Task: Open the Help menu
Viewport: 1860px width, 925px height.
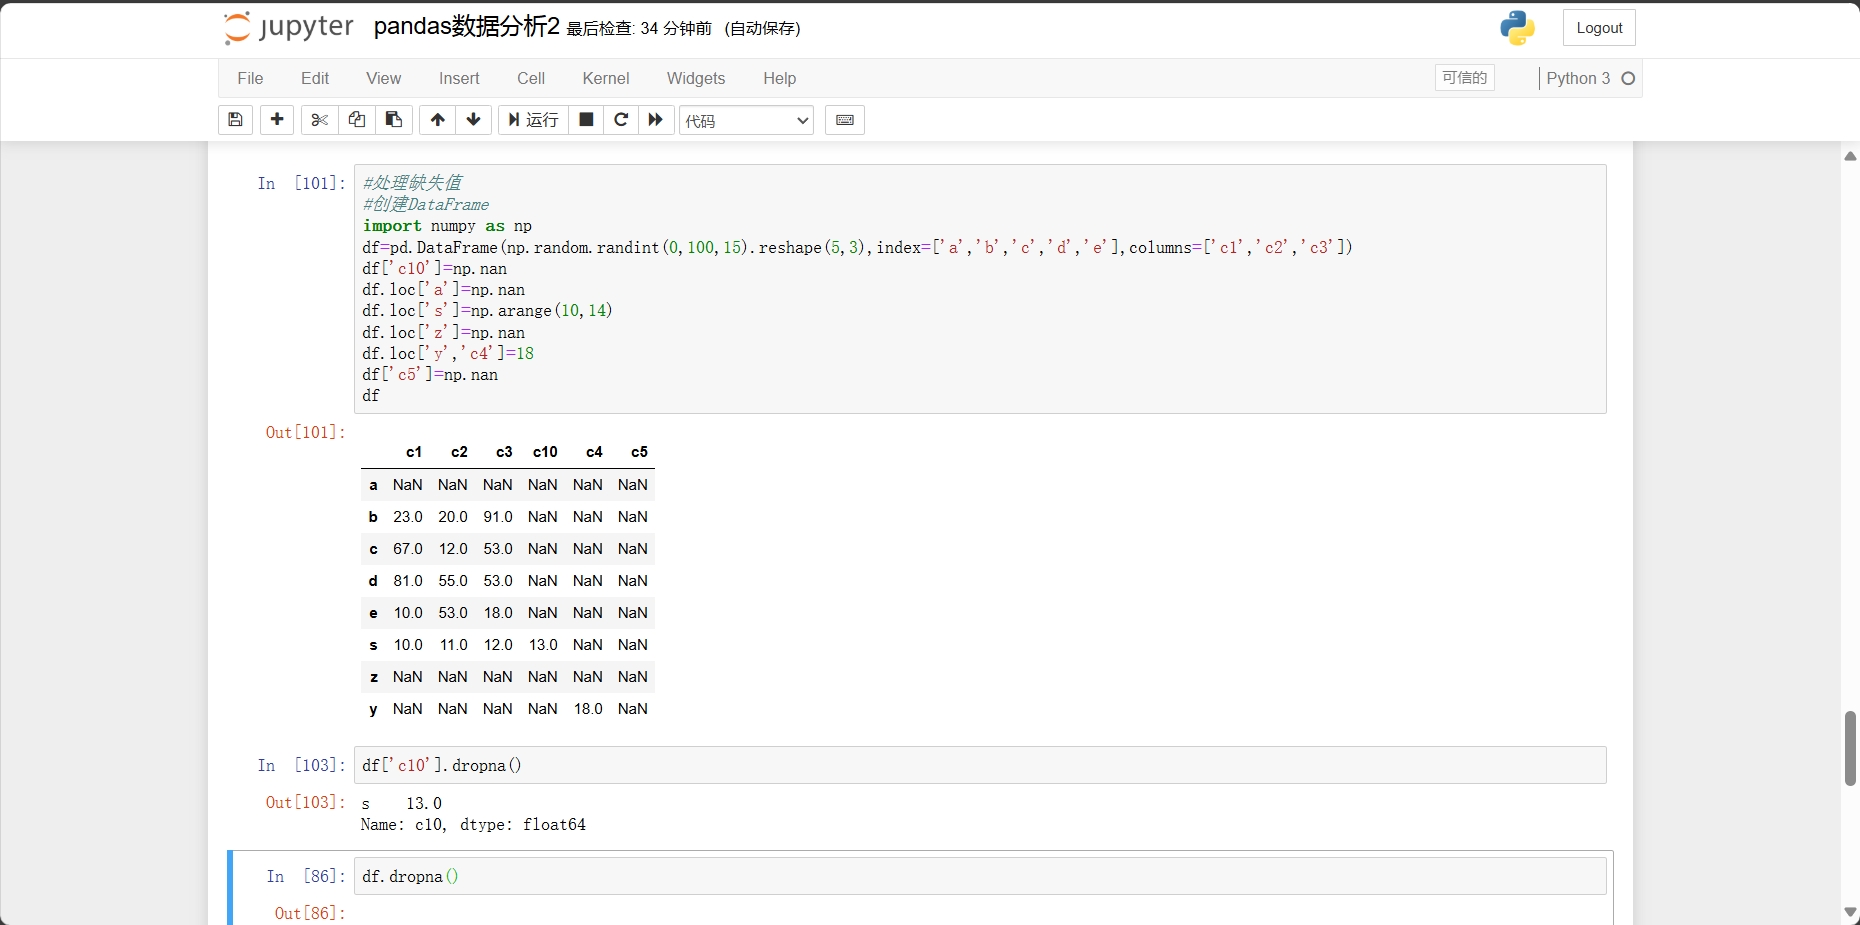Action: click(x=780, y=78)
